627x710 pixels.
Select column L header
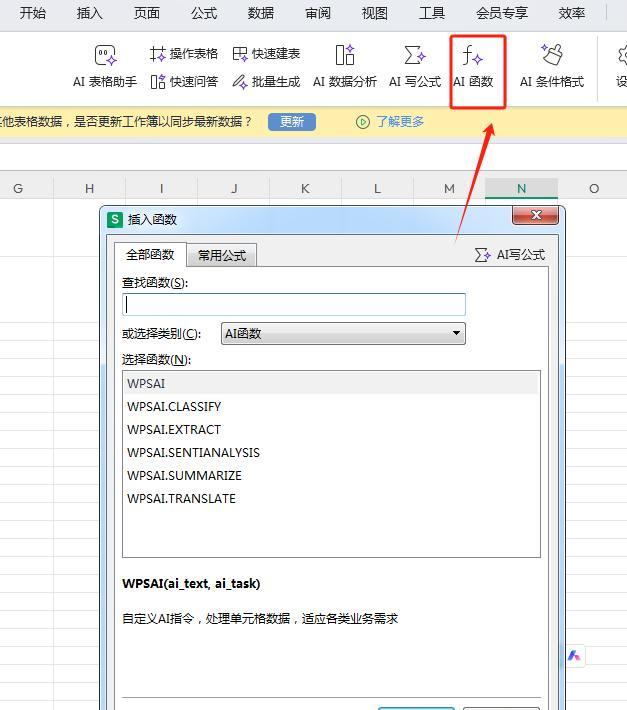(x=377, y=188)
